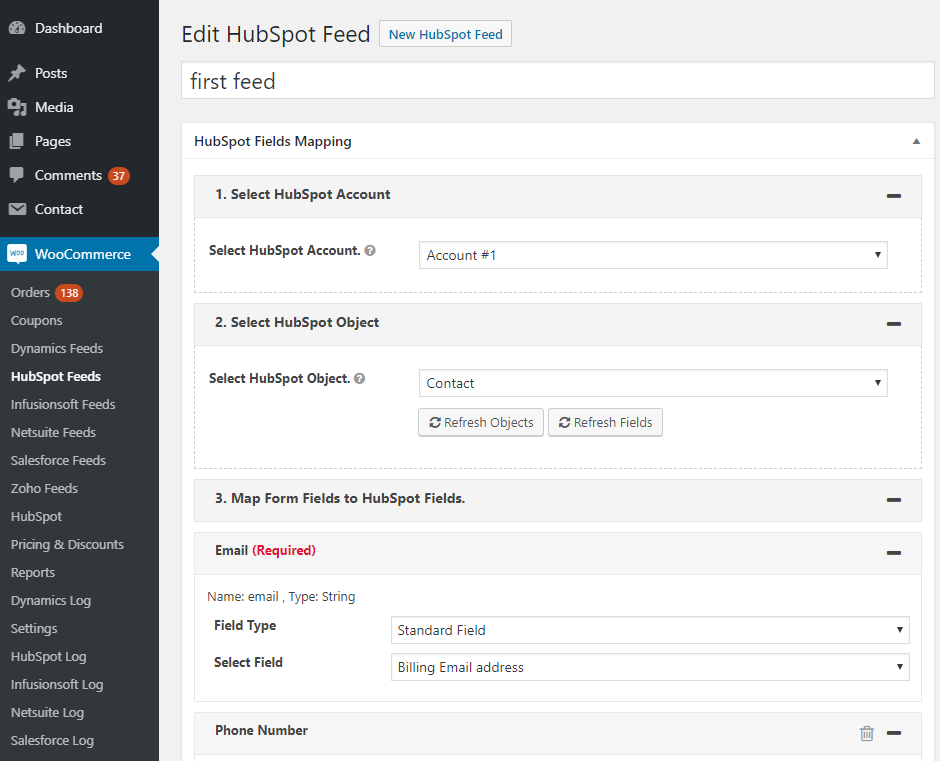
Task: Open the Contact object dropdown
Action: click(x=653, y=383)
